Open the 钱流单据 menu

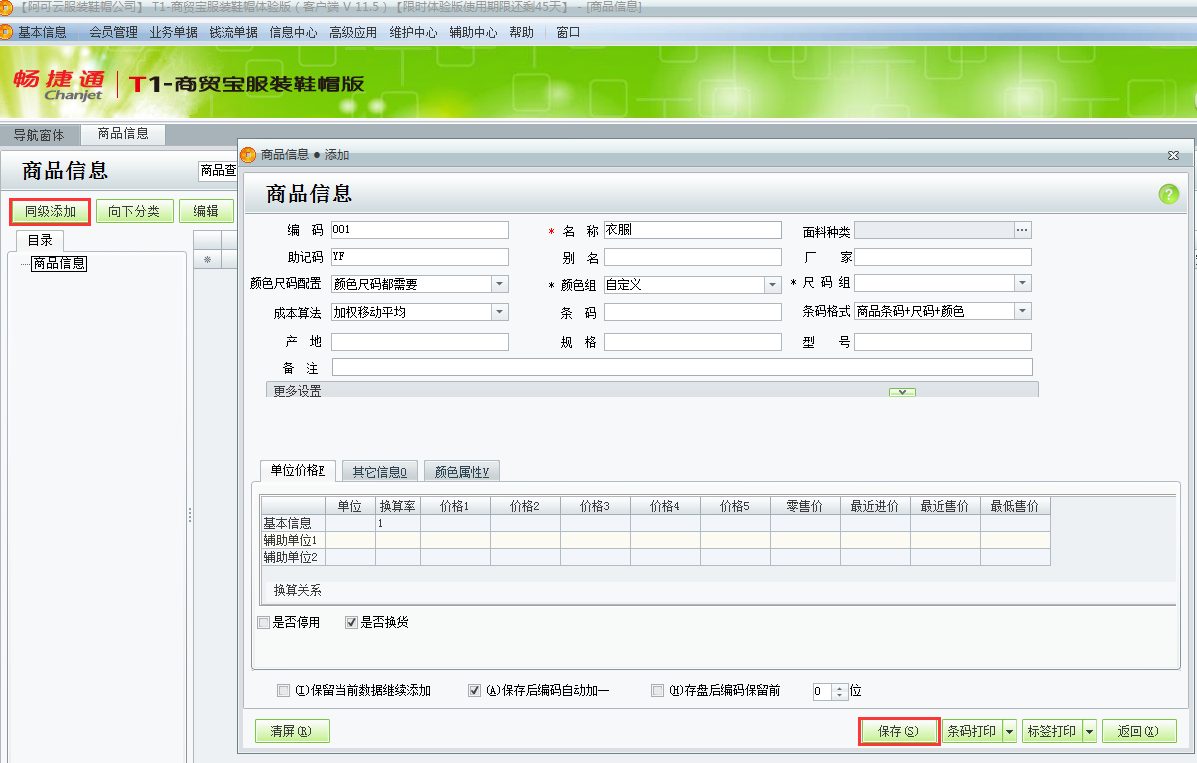pyautogui.click(x=234, y=32)
